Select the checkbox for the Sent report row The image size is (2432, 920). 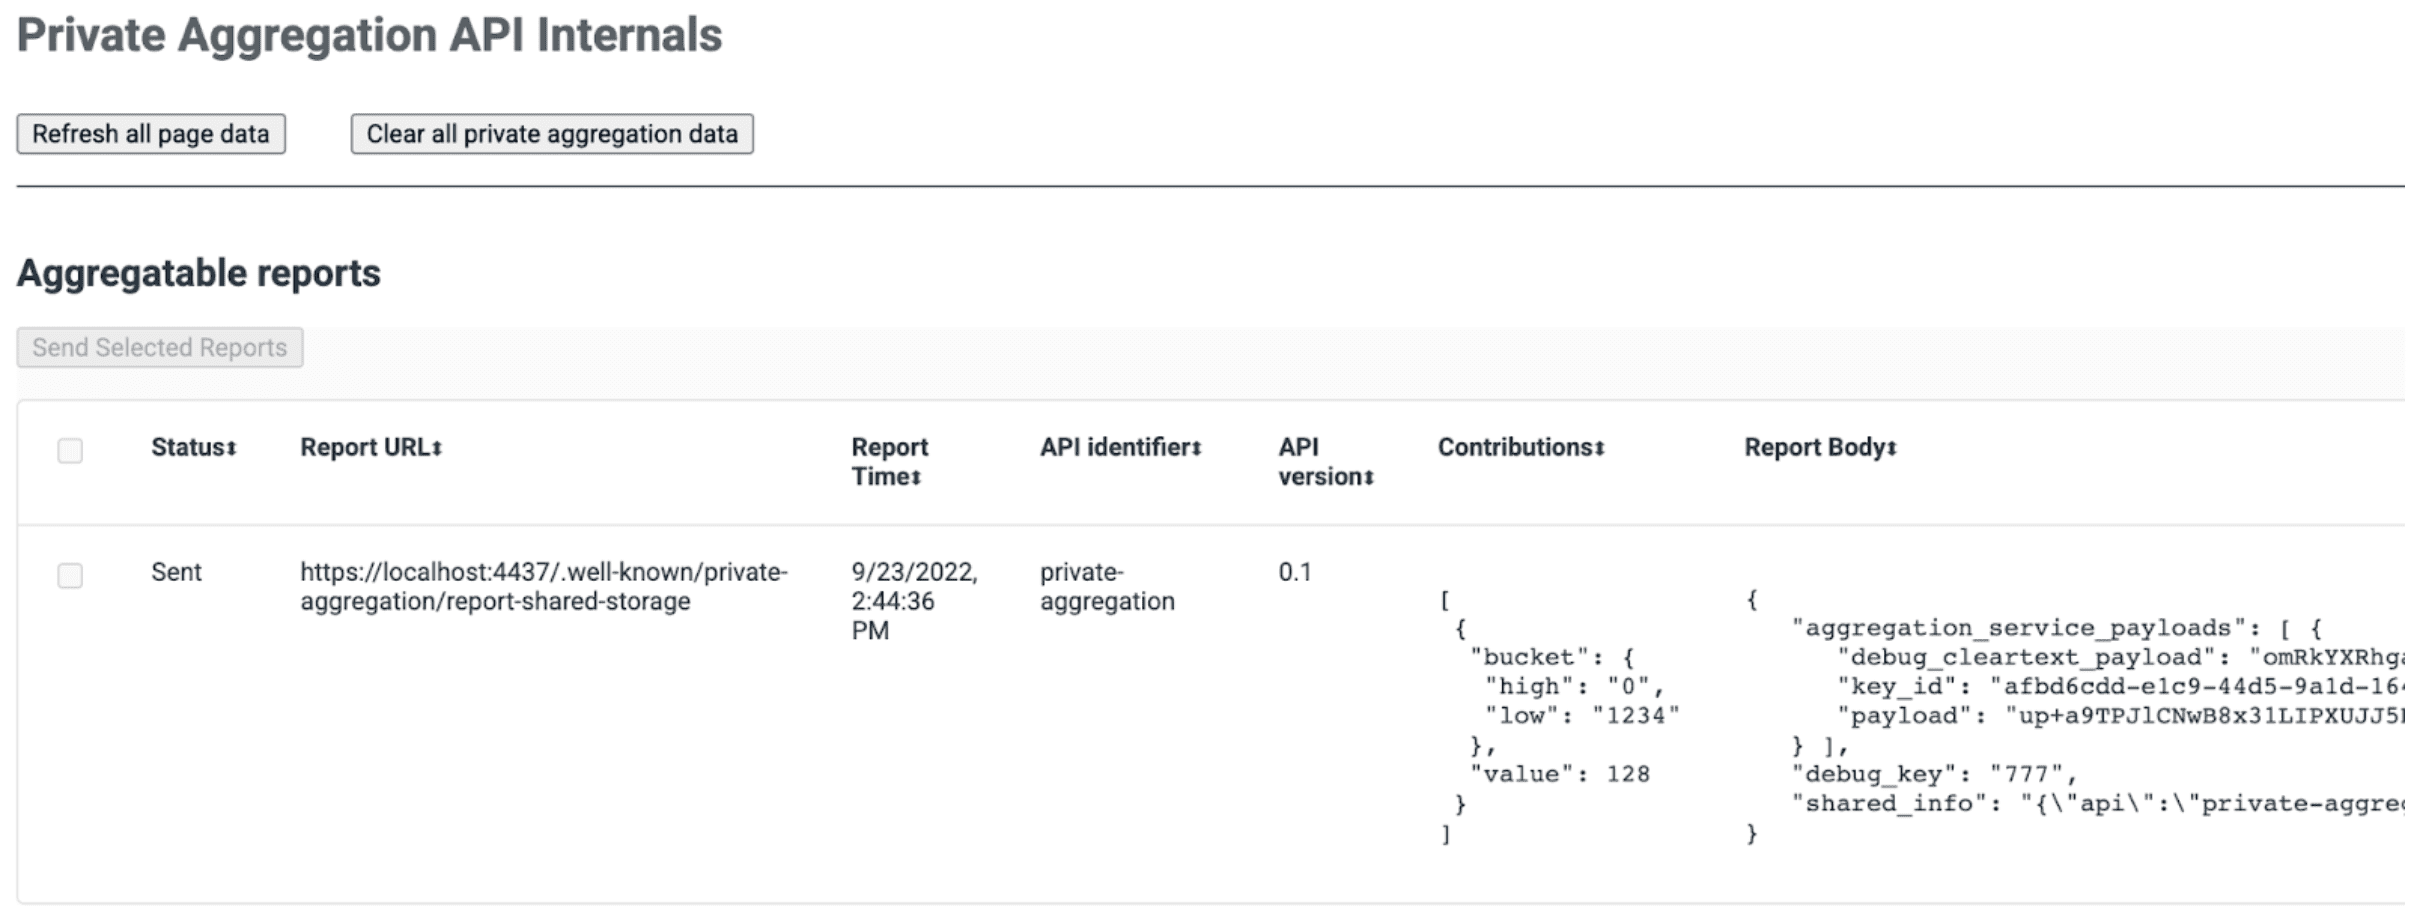point(69,576)
